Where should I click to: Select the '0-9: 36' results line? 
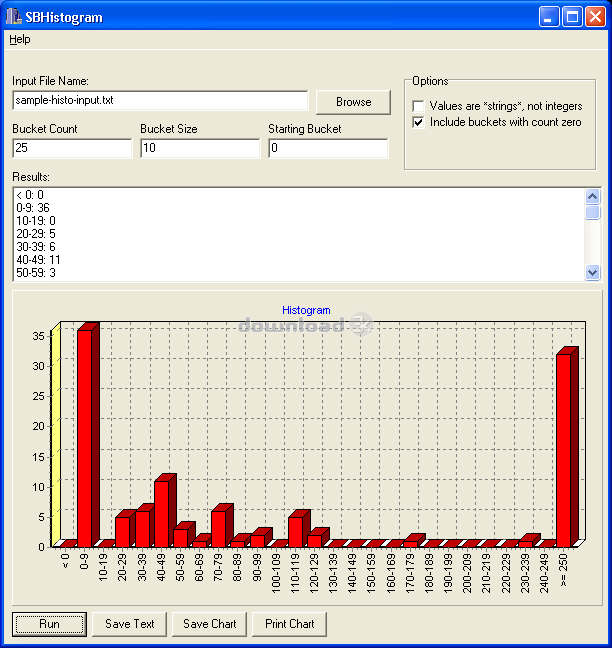click(34, 208)
